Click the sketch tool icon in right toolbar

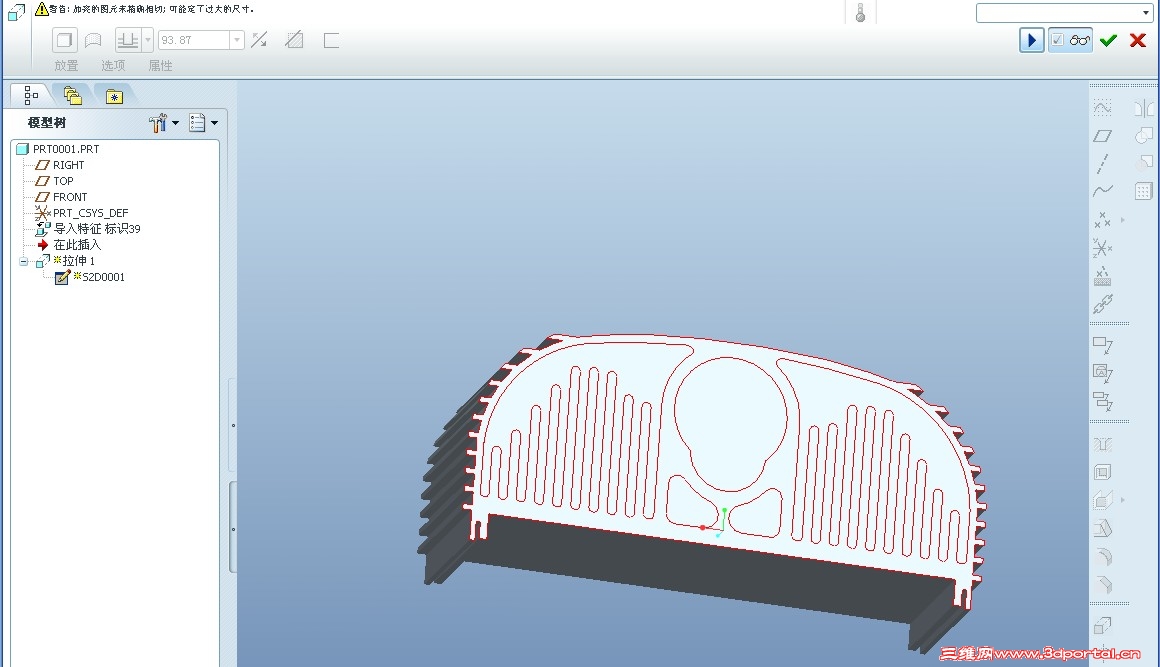coord(1102,109)
